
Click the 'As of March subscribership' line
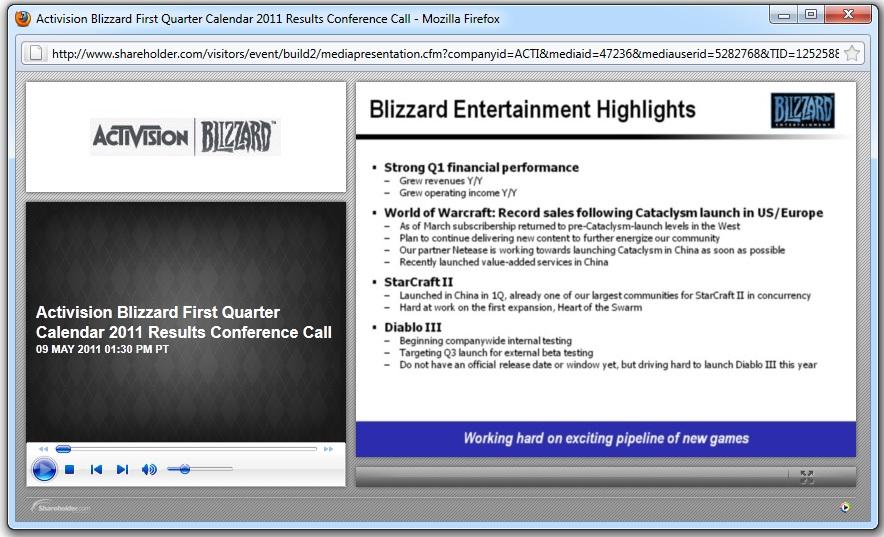(569, 227)
